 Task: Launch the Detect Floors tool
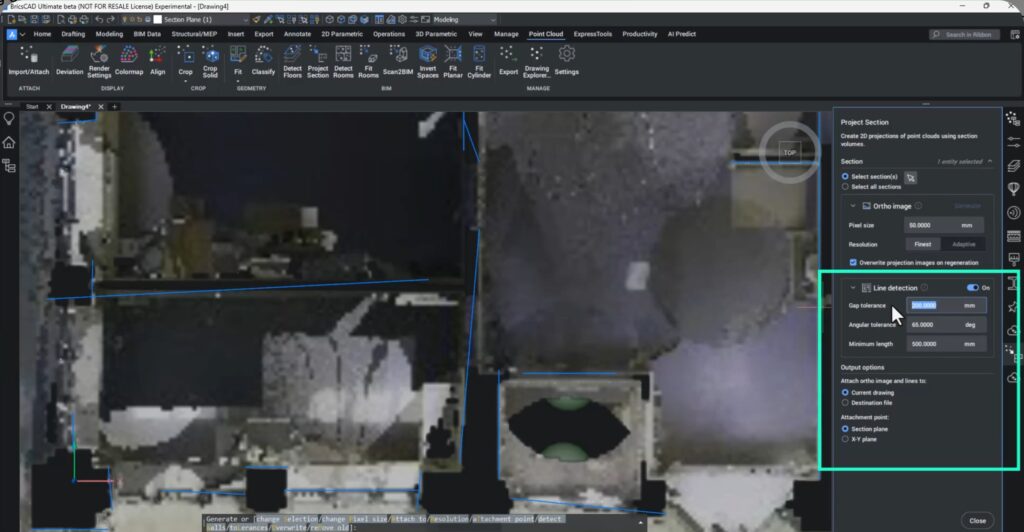[293, 61]
